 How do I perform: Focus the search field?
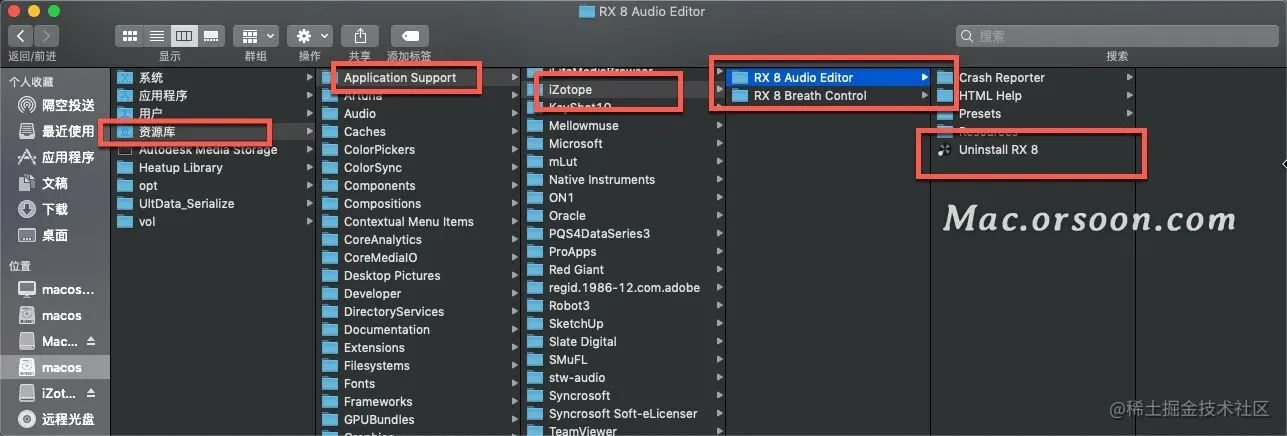[1117, 36]
